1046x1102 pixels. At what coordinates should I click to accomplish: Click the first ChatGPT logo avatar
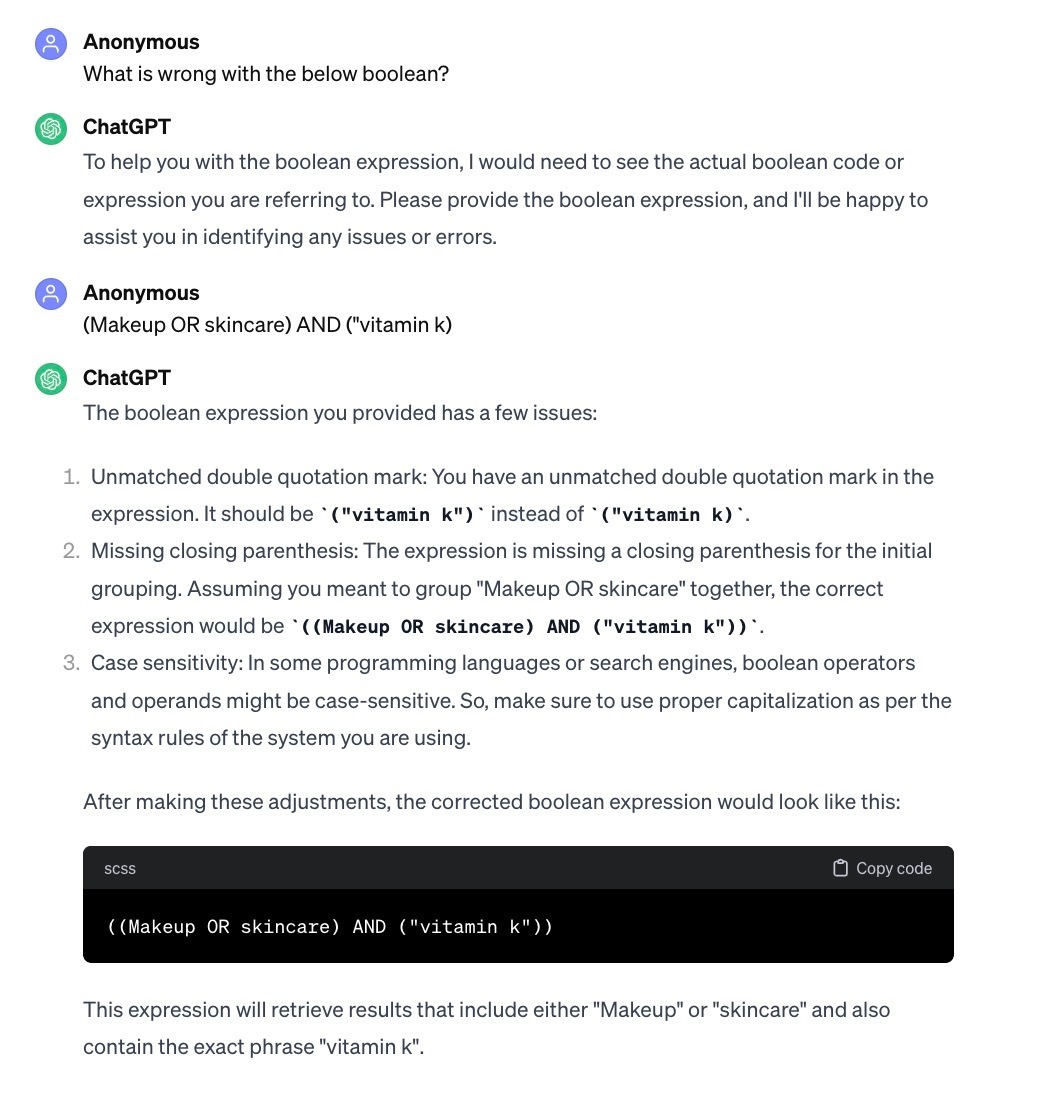point(51,129)
